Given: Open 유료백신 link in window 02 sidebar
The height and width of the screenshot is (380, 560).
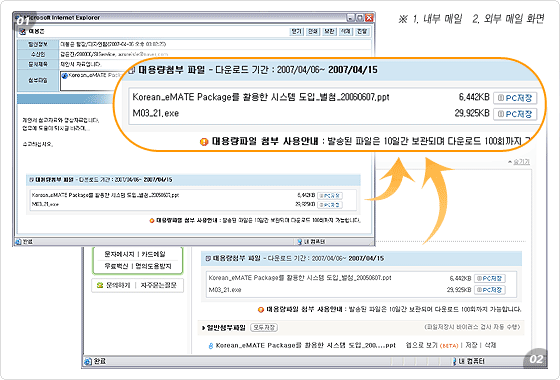Looking at the screenshot, I should 116,266.
